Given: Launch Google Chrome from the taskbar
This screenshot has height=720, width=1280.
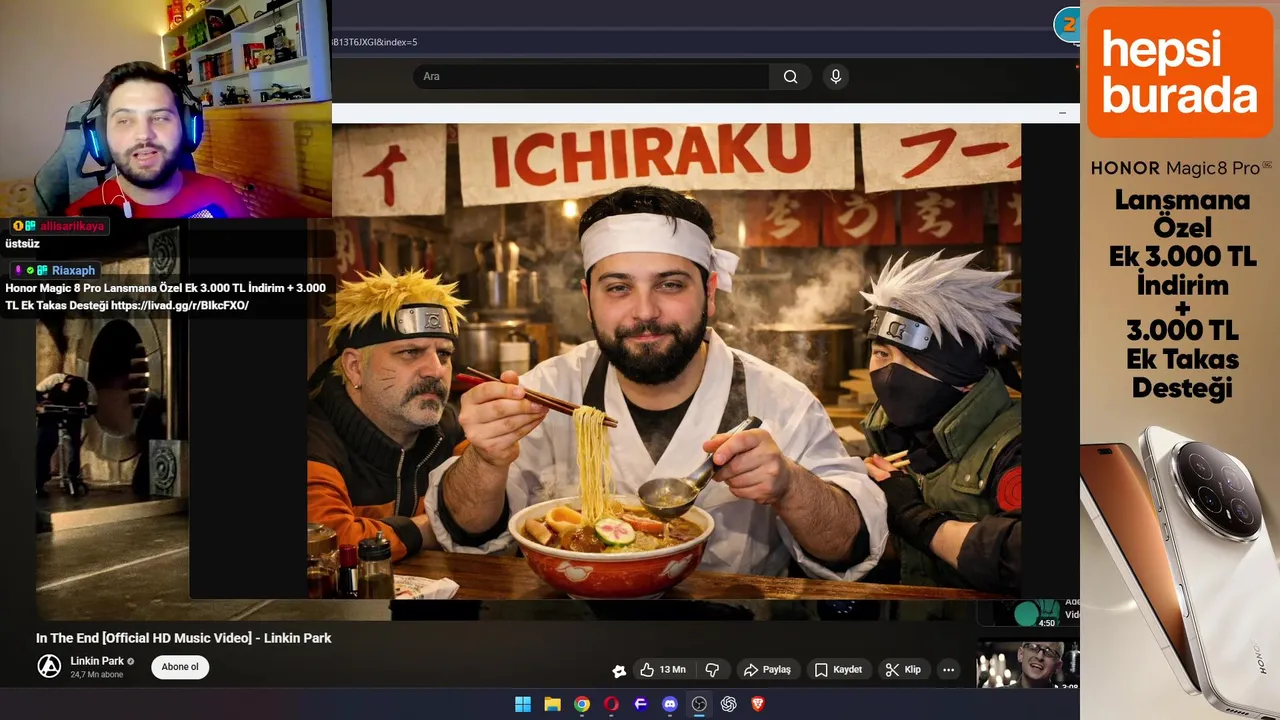Looking at the screenshot, I should pos(582,704).
